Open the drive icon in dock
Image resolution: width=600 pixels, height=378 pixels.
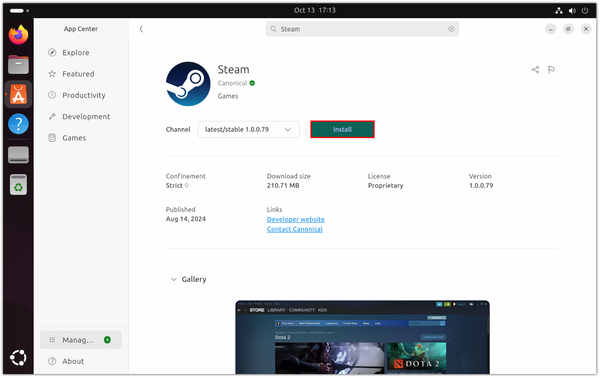[x=18, y=155]
